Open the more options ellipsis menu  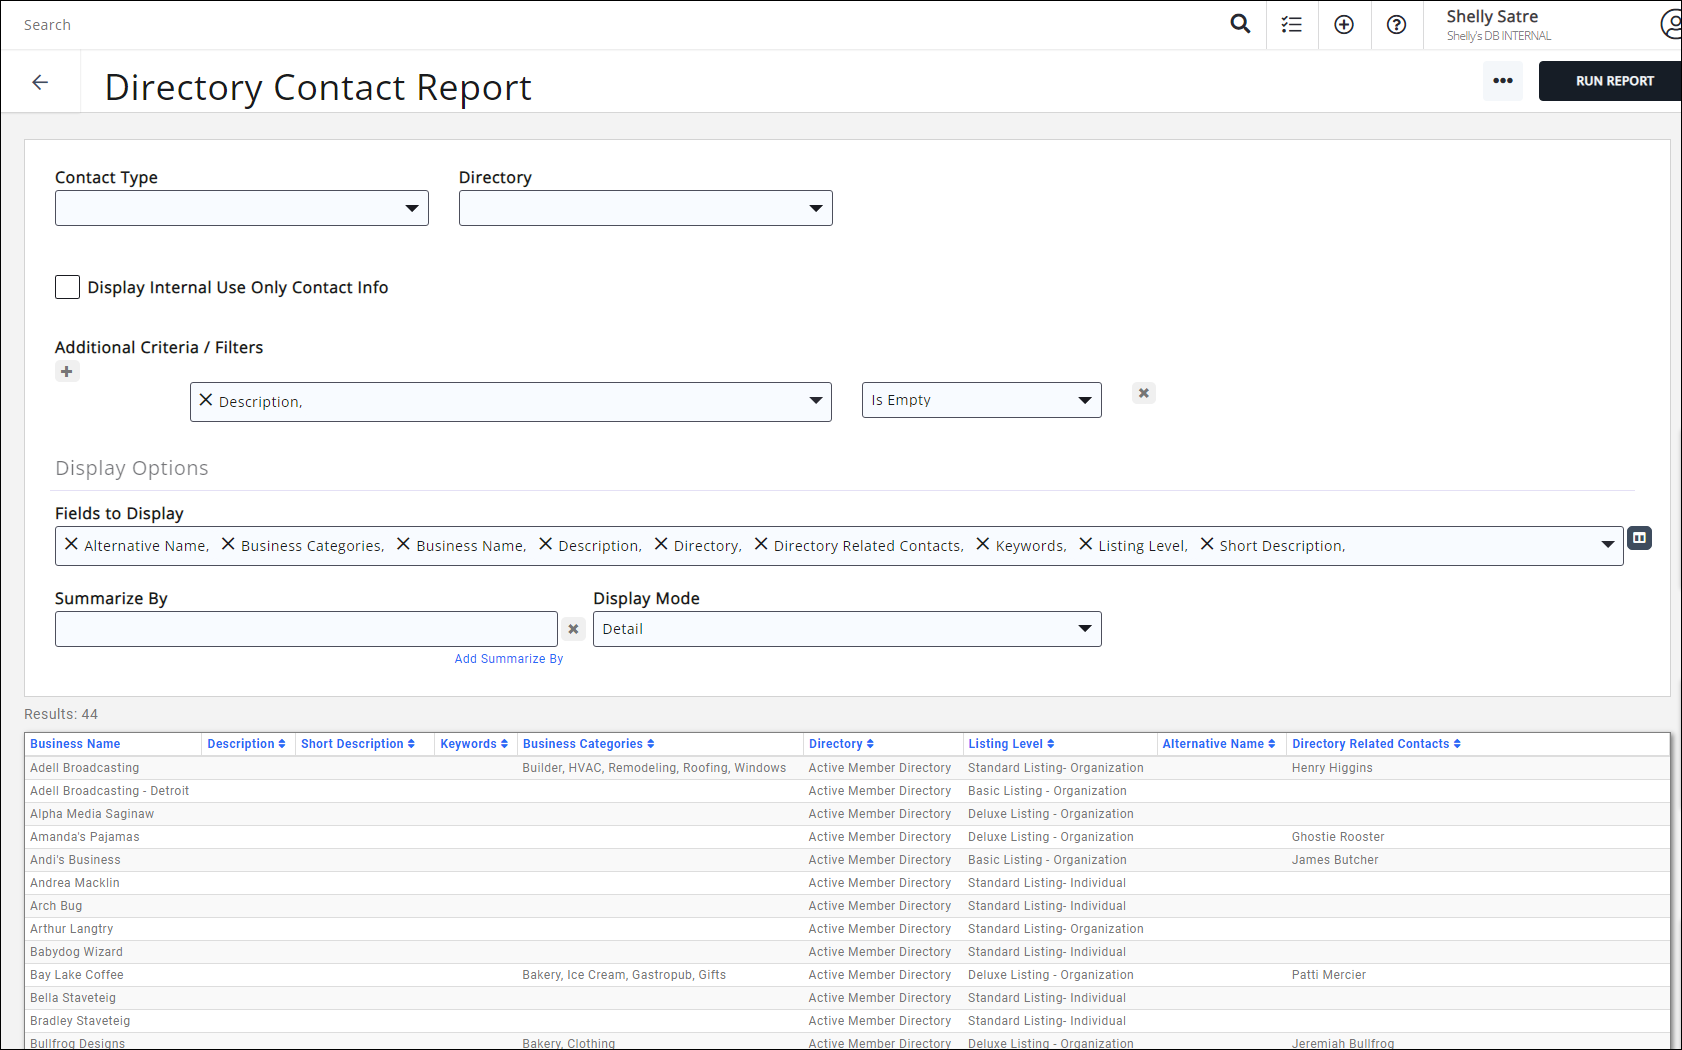(x=1503, y=81)
